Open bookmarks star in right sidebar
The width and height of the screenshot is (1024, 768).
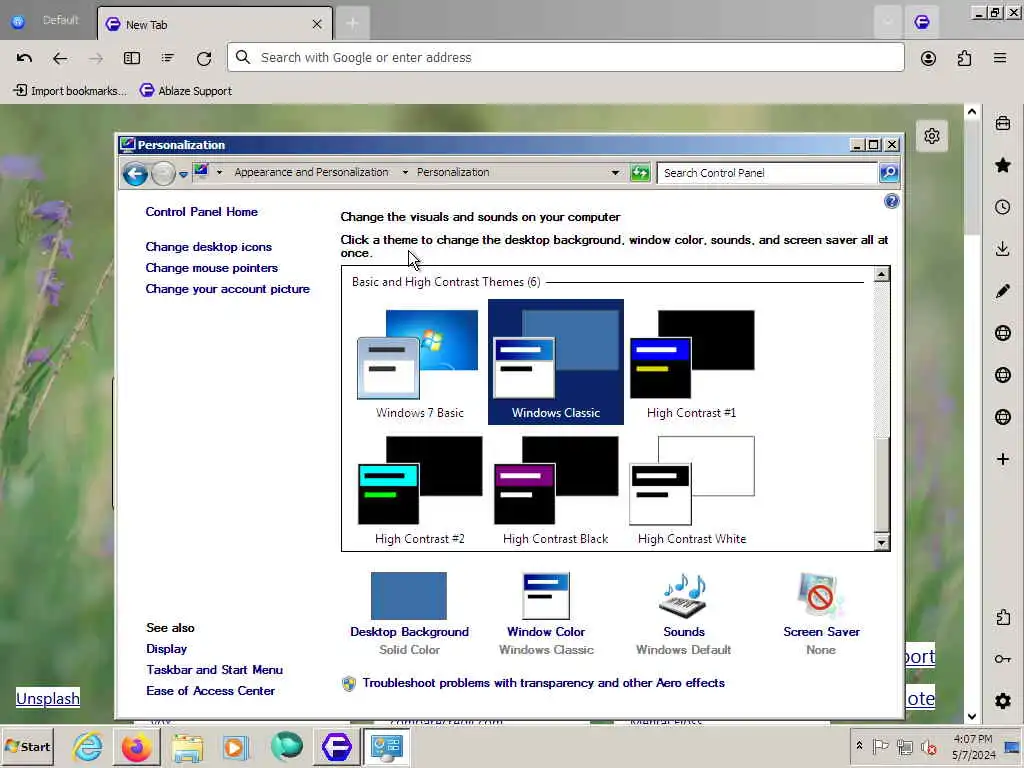coord(1003,165)
